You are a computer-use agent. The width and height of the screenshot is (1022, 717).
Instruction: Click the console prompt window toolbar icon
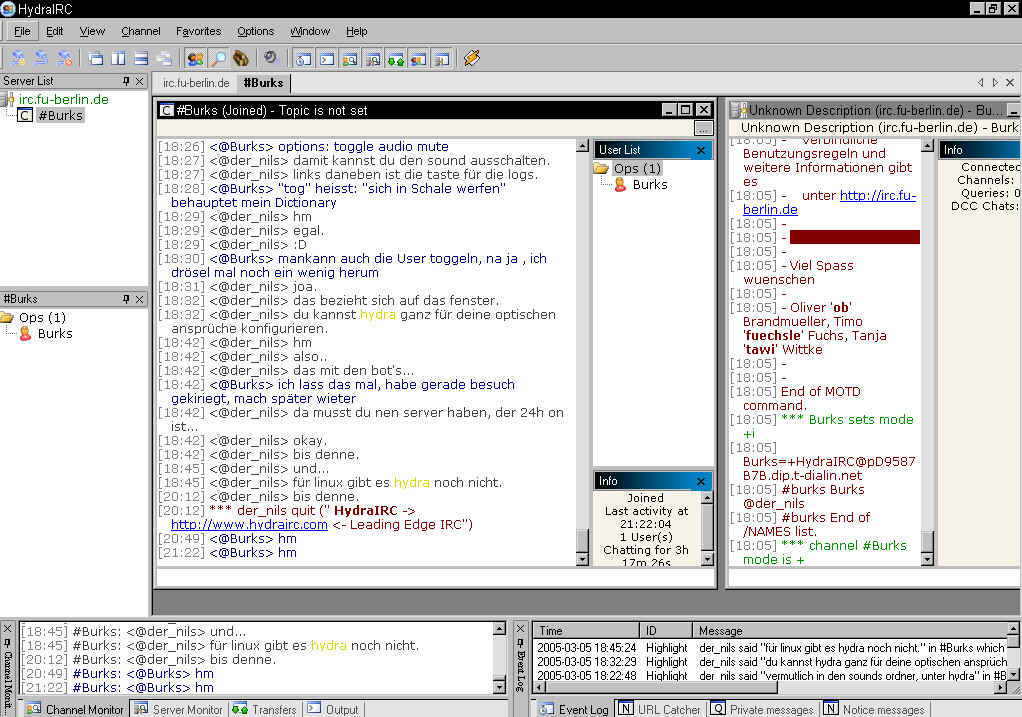tap(327, 59)
